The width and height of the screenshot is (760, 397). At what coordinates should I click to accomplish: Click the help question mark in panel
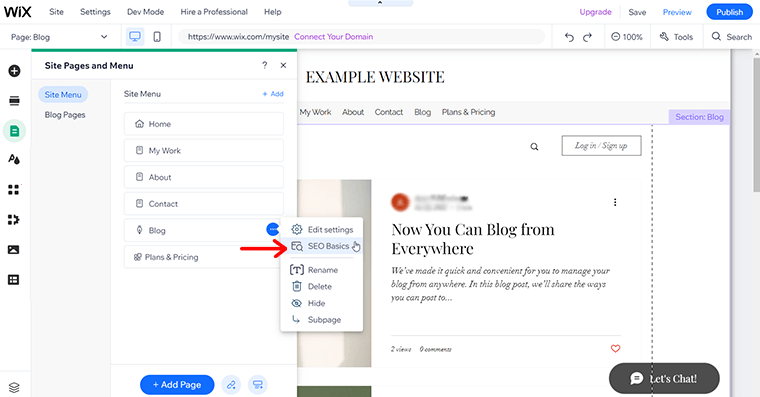(x=265, y=65)
